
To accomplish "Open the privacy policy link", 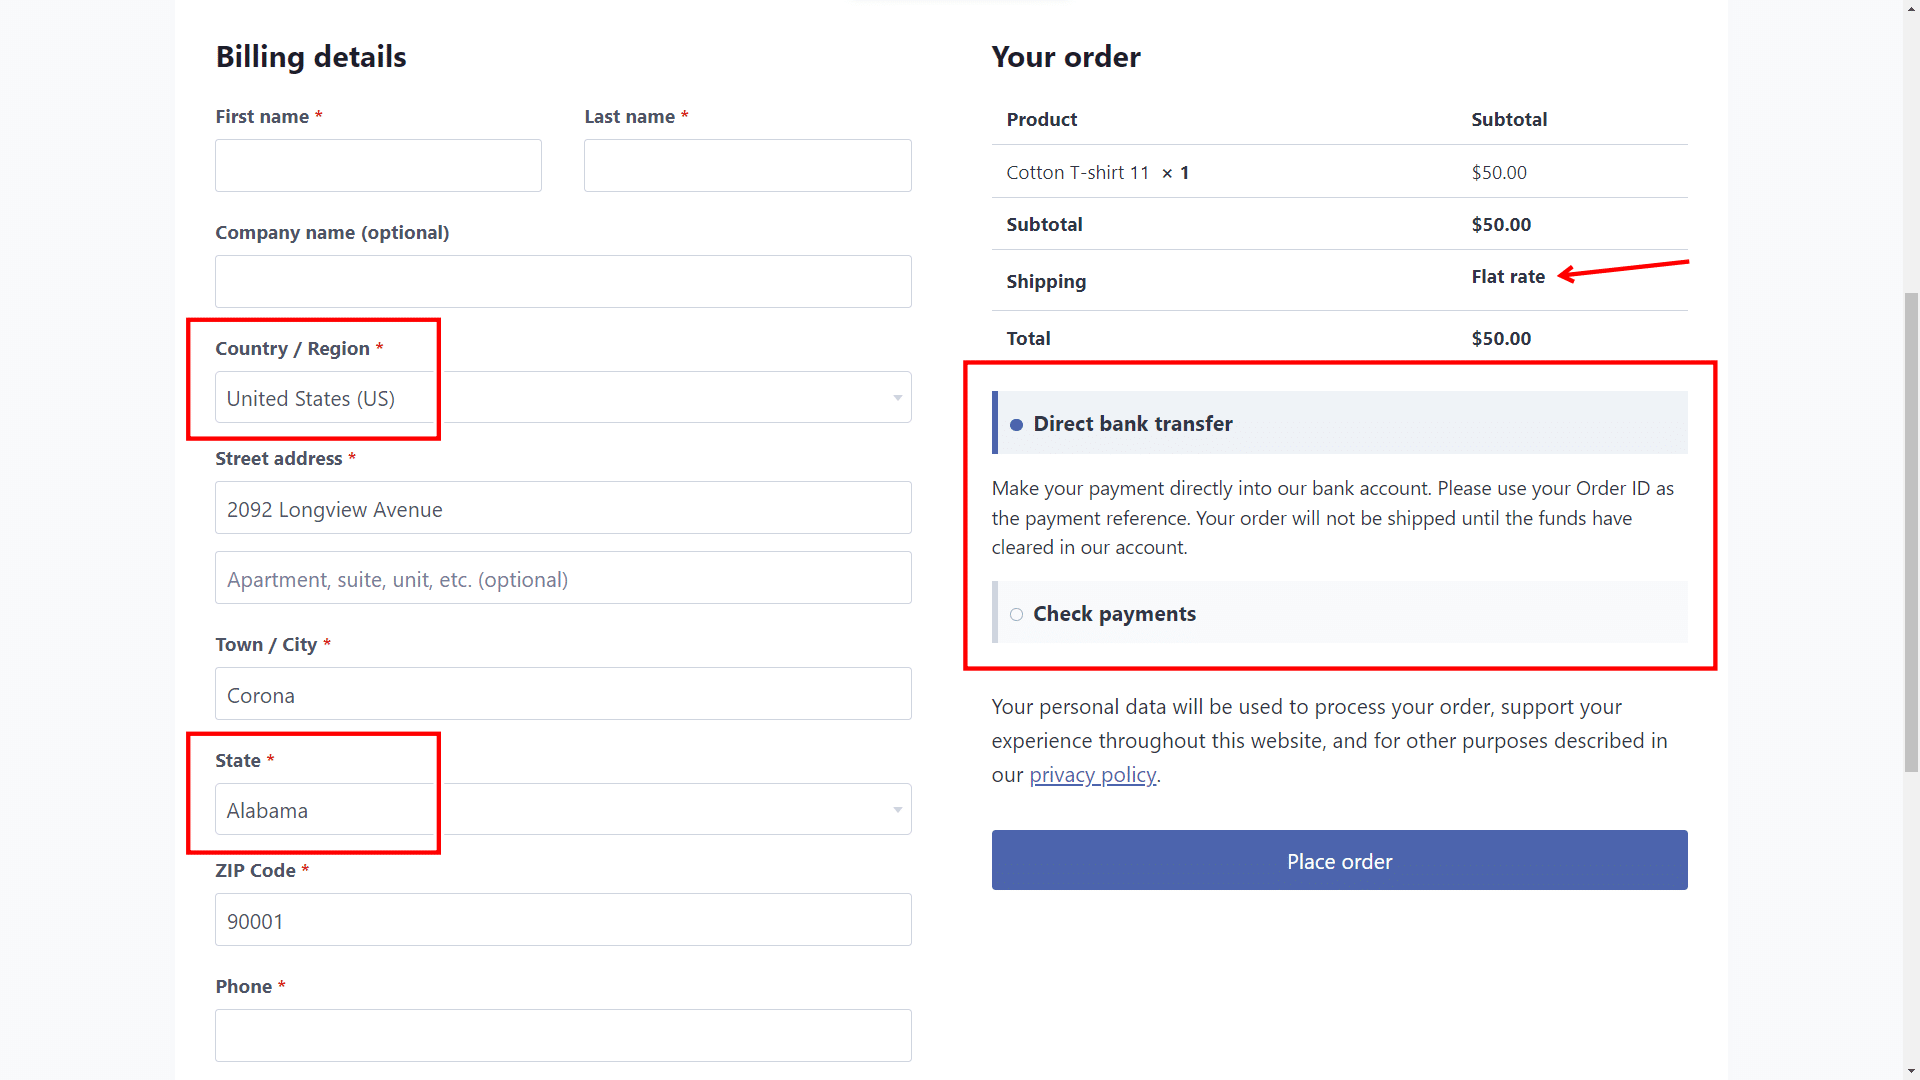I will tap(1092, 774).
